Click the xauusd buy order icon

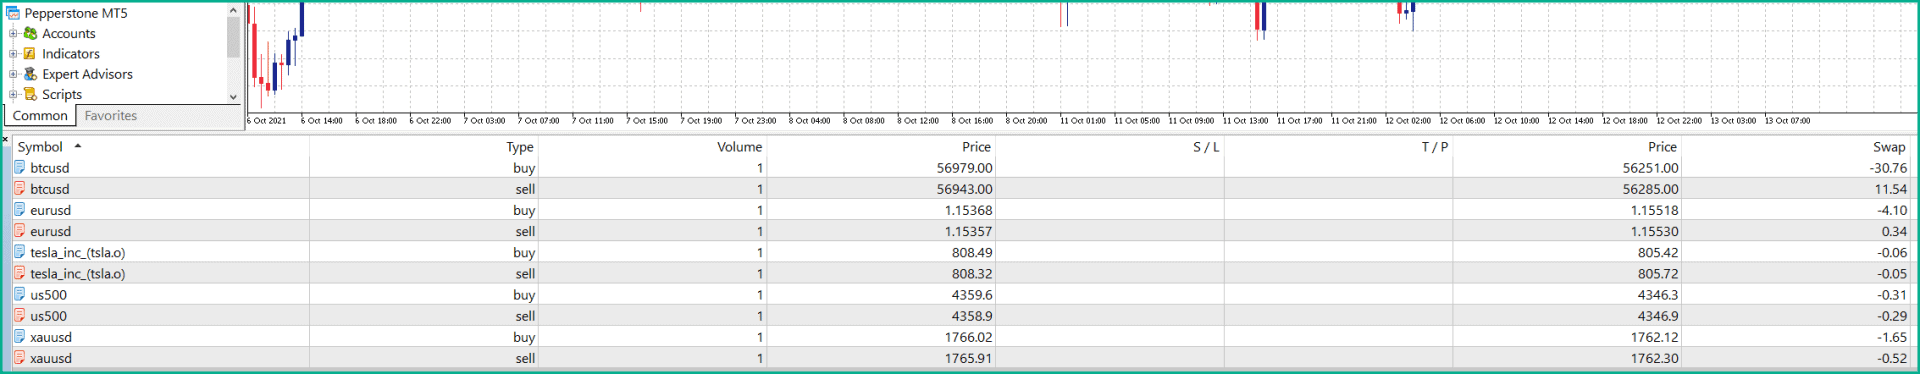click(x=19, y=337)
